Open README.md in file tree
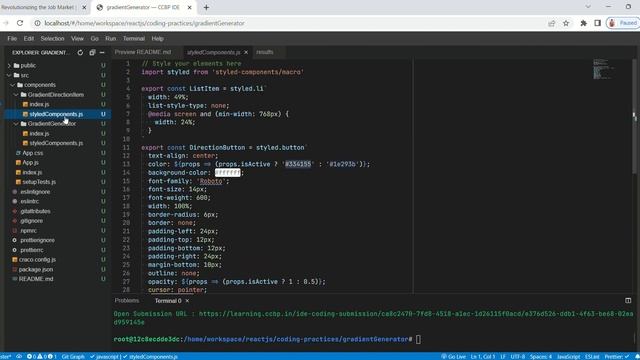The height and width of the screenshot is (360, 640). point(36,279)
